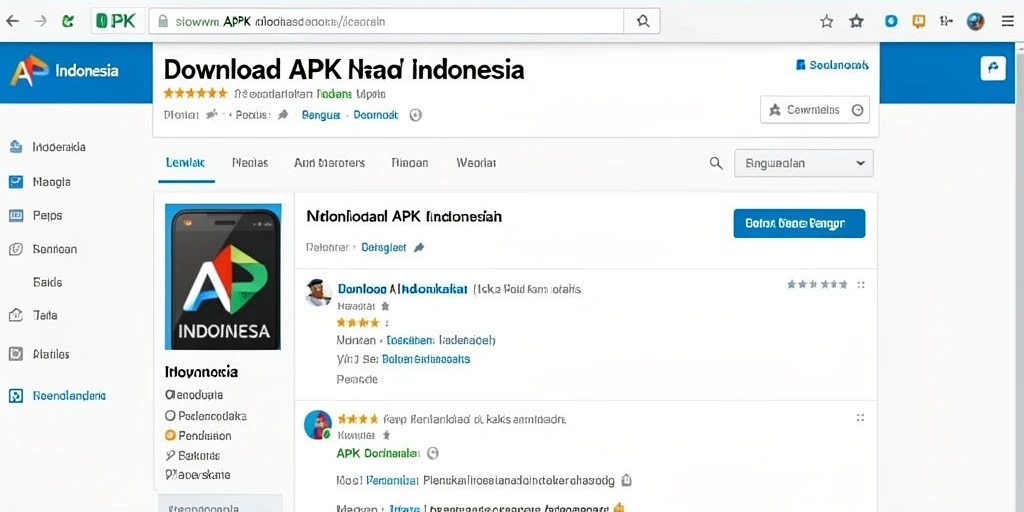Reload the page with the green refresh icon
1024x512 pixels.
point(67,21)
